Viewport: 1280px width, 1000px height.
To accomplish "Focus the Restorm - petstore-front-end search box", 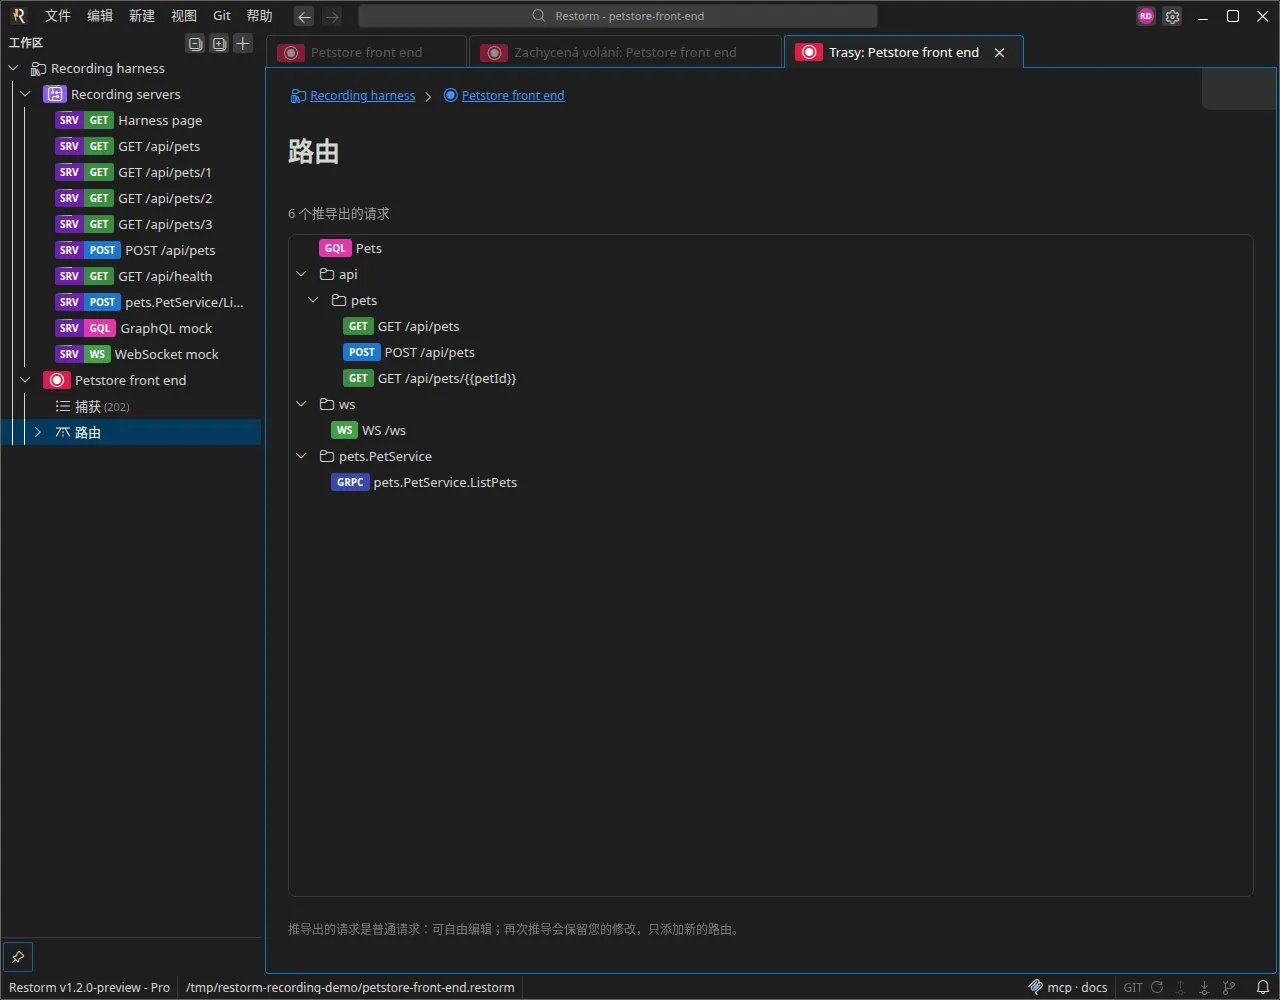I will click(618, 16).
